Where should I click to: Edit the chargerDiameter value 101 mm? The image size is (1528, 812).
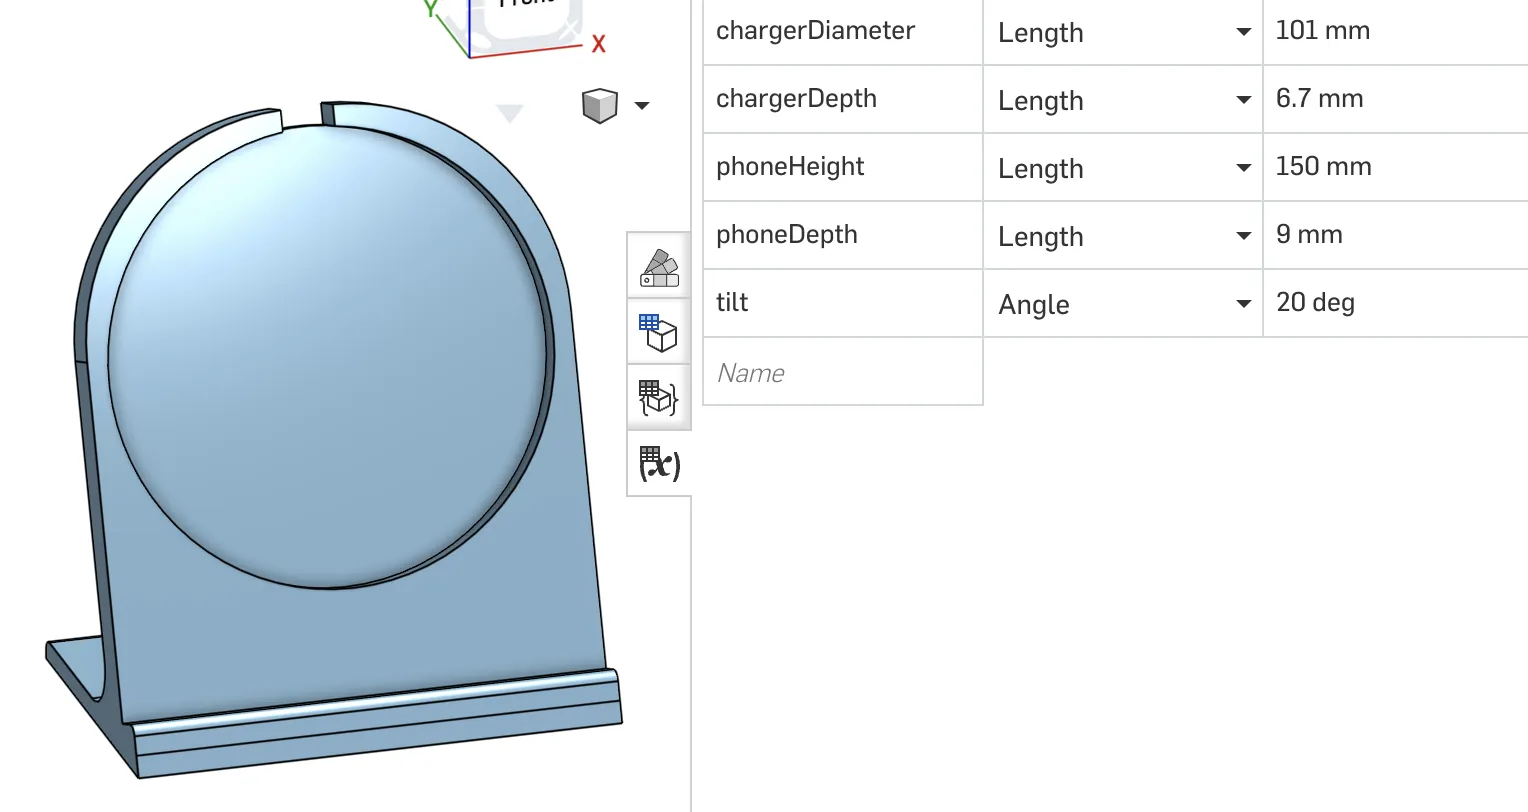click(1322, 31)
